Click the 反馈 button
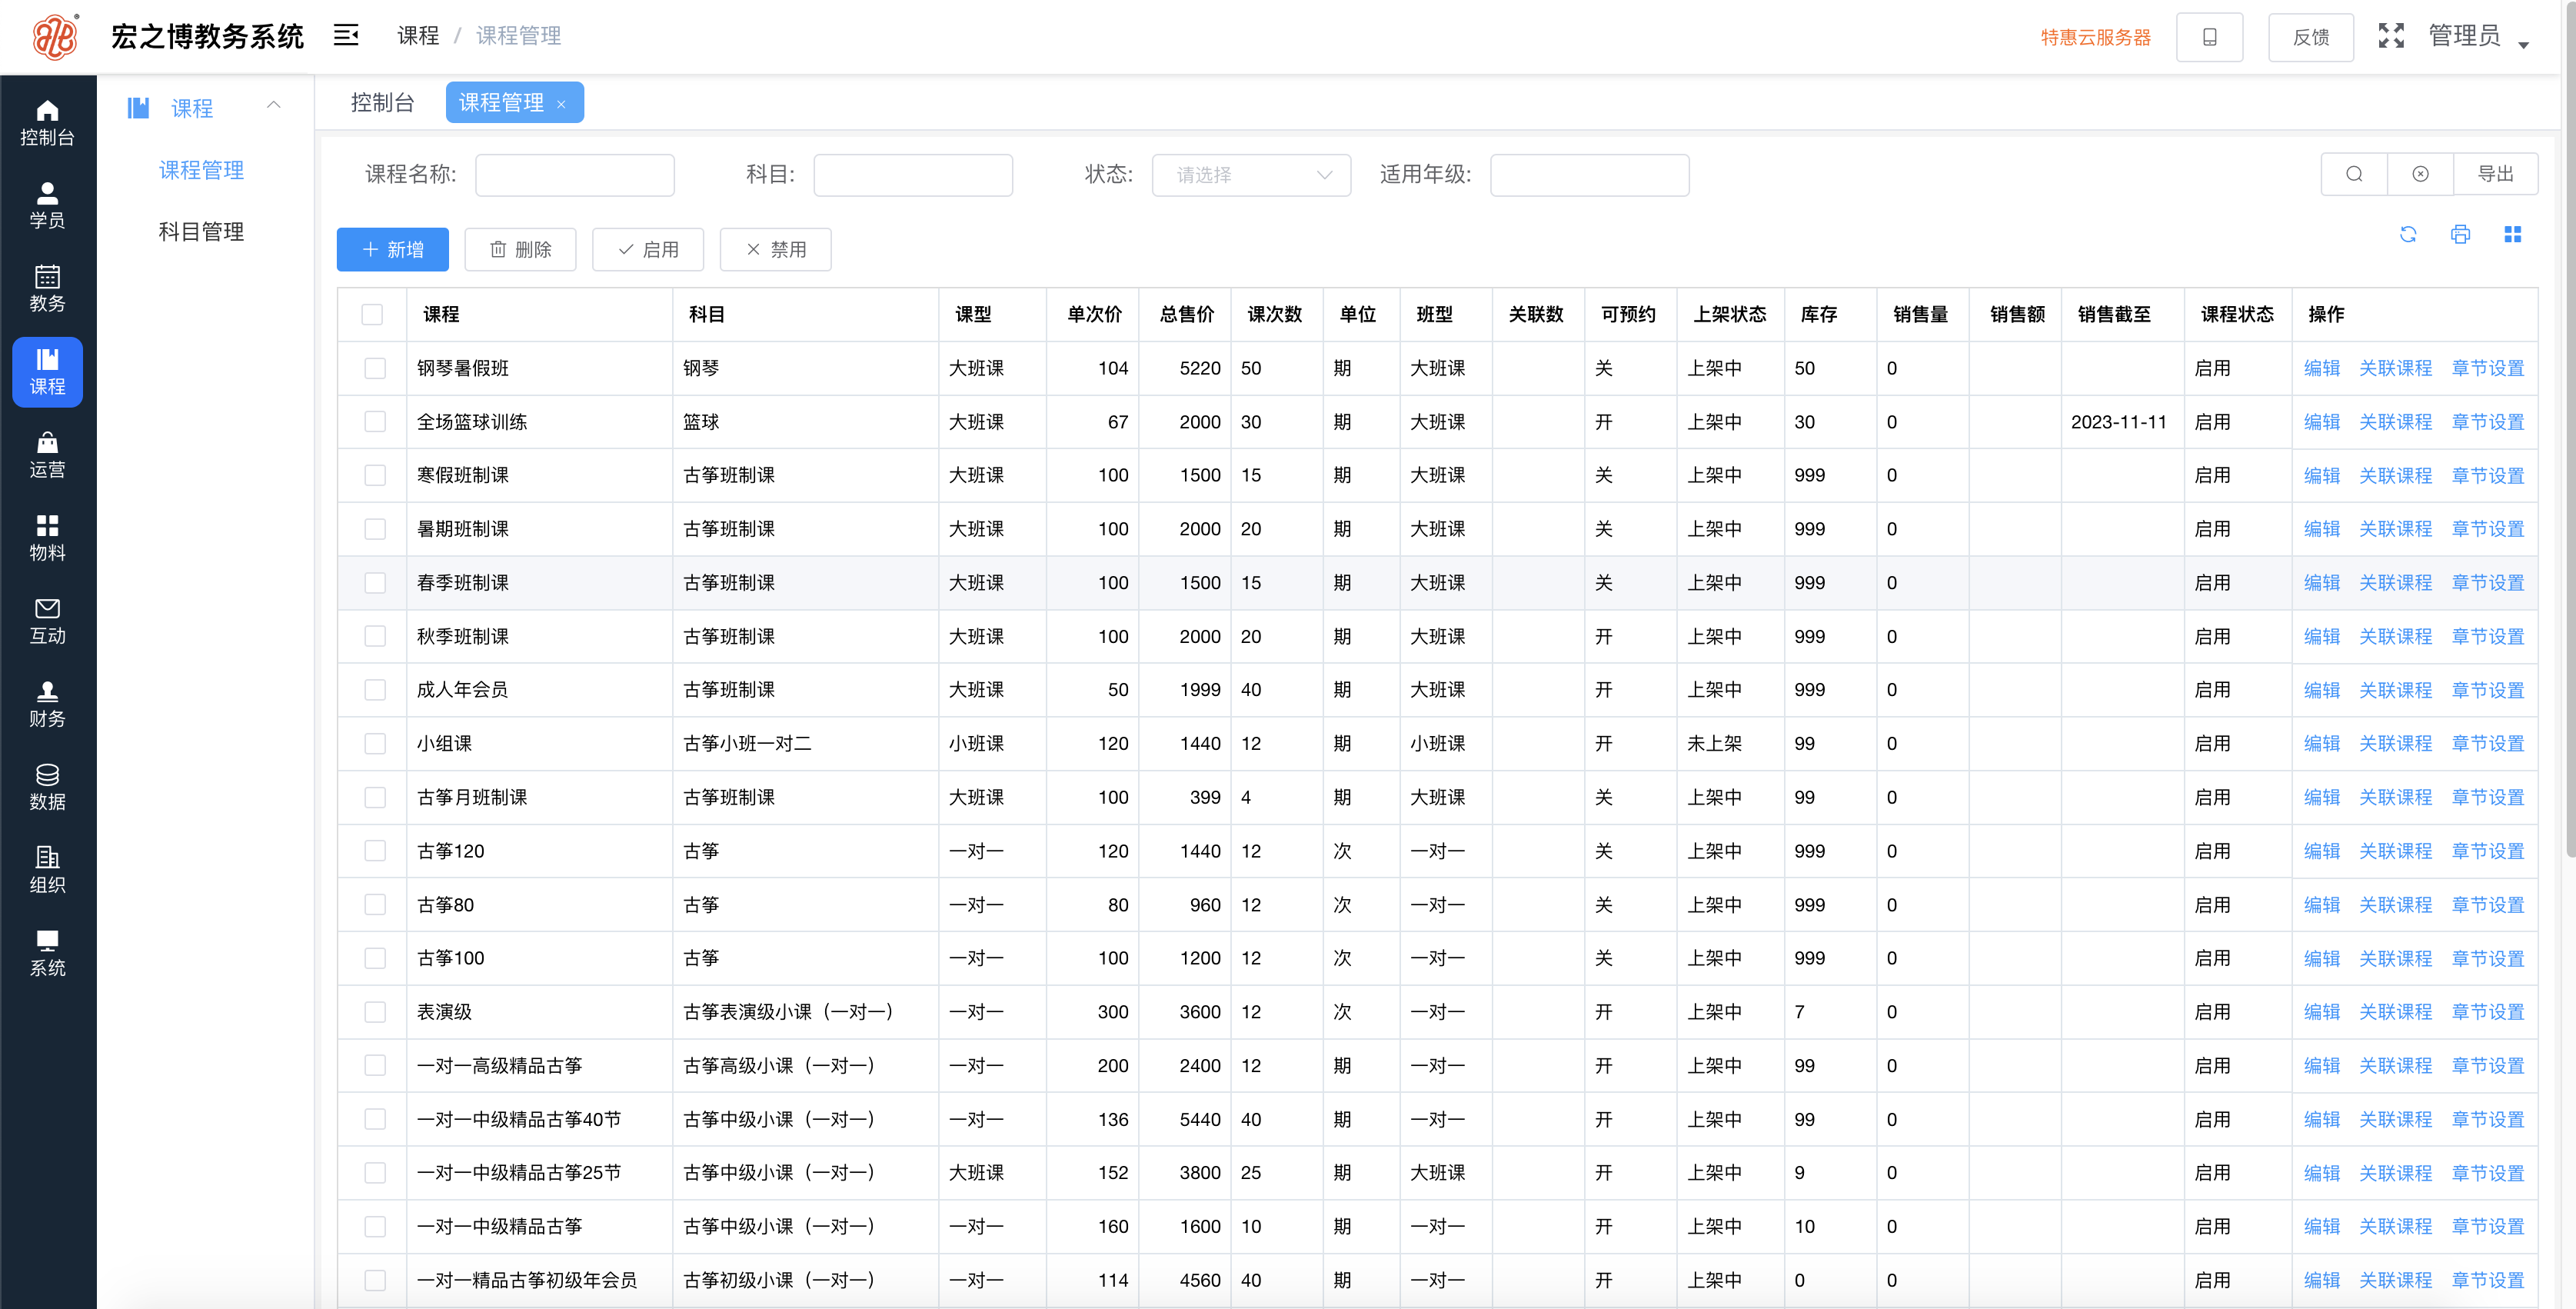2576x1309 pixels. pos(2310,37)
